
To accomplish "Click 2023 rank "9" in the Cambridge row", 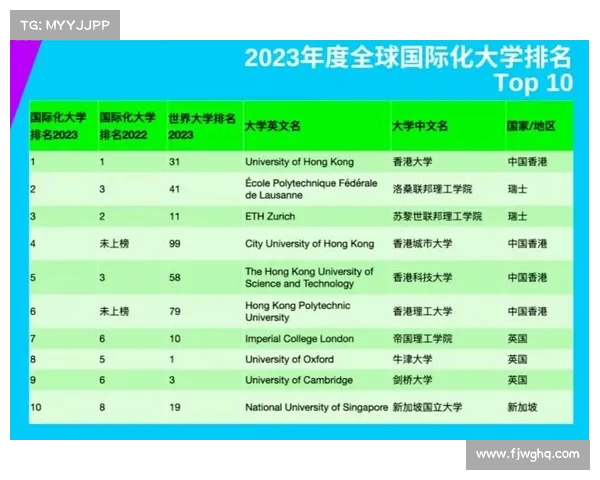I will [33, 380].
